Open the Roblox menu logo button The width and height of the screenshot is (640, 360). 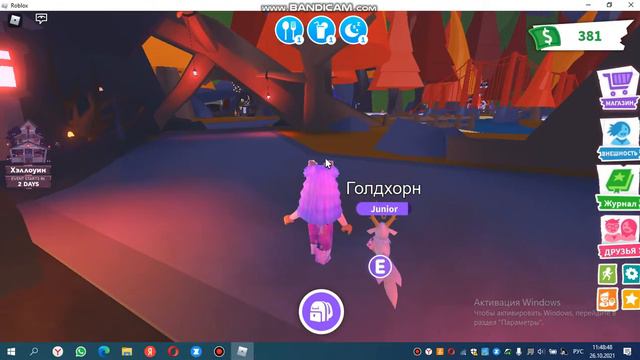click(15, 20)
